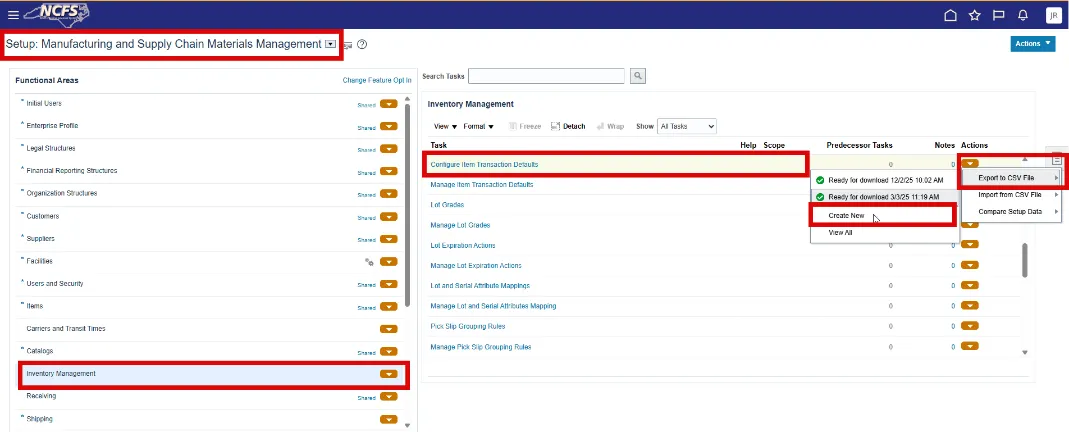The width and height of the screenshot is (1069, 432).
Task: Open Lot and Serial Attribute Mappings task
Action: click(x=480, y=286)
